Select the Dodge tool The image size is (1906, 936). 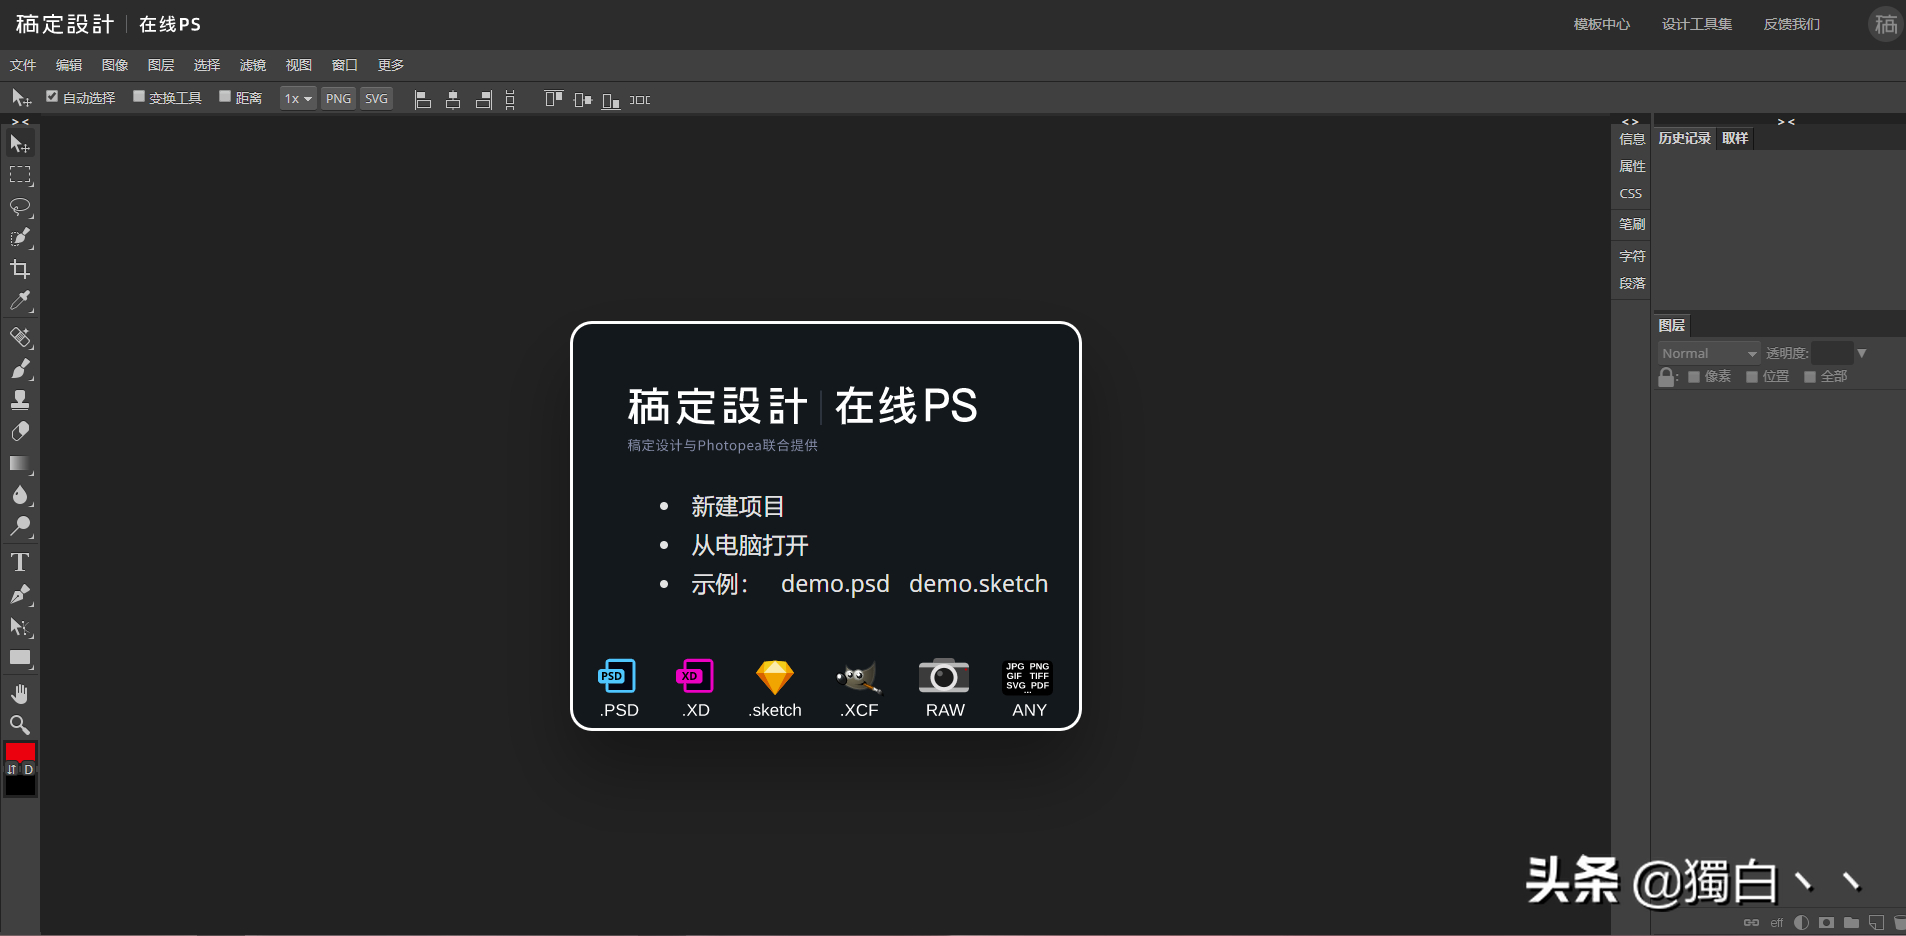20,527
